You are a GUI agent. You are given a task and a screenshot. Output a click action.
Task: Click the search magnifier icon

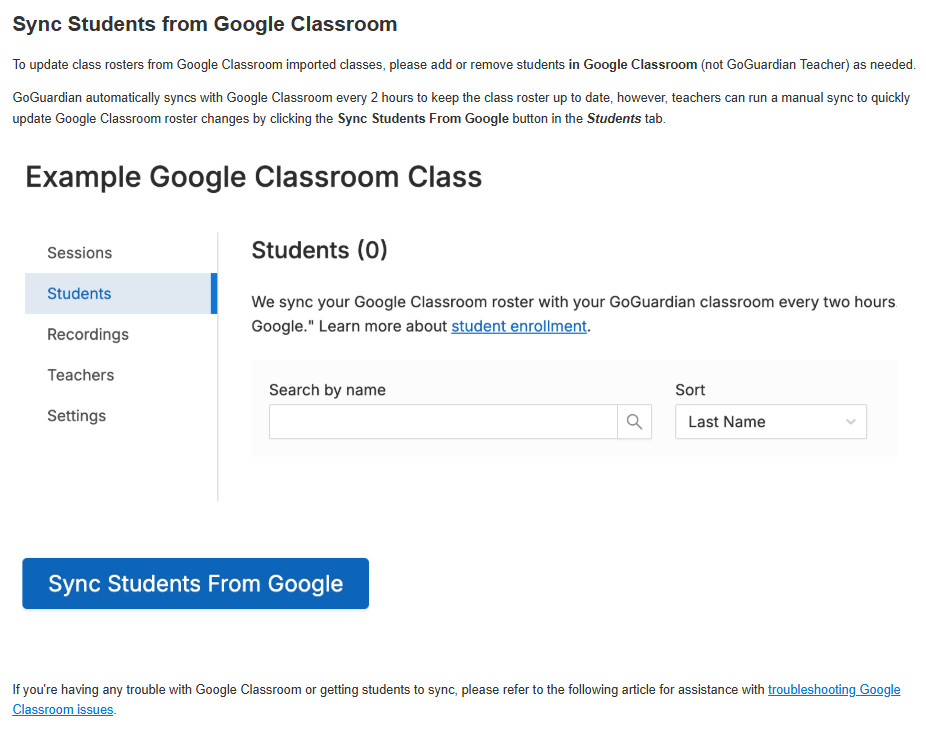click(634, 422)
